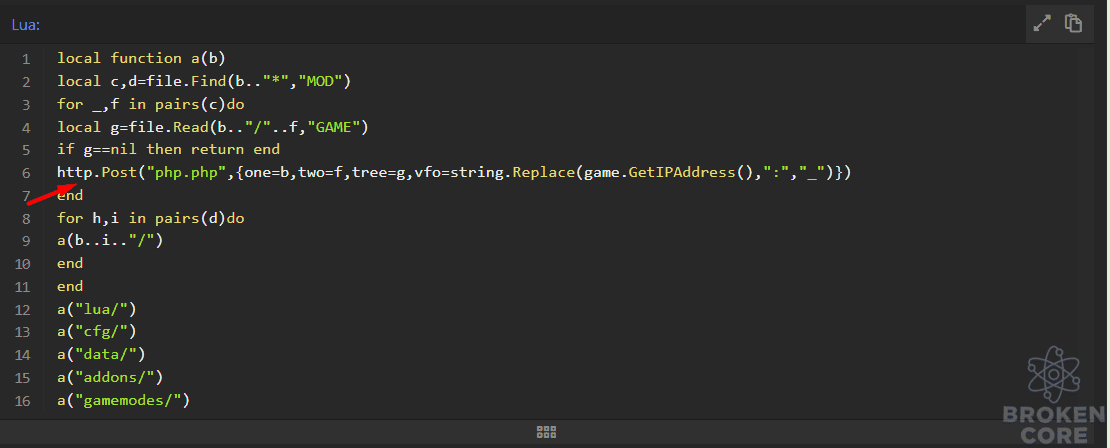Click the a("addons/") line
The image size is (1110, 448).
click(x=110, y=377)
